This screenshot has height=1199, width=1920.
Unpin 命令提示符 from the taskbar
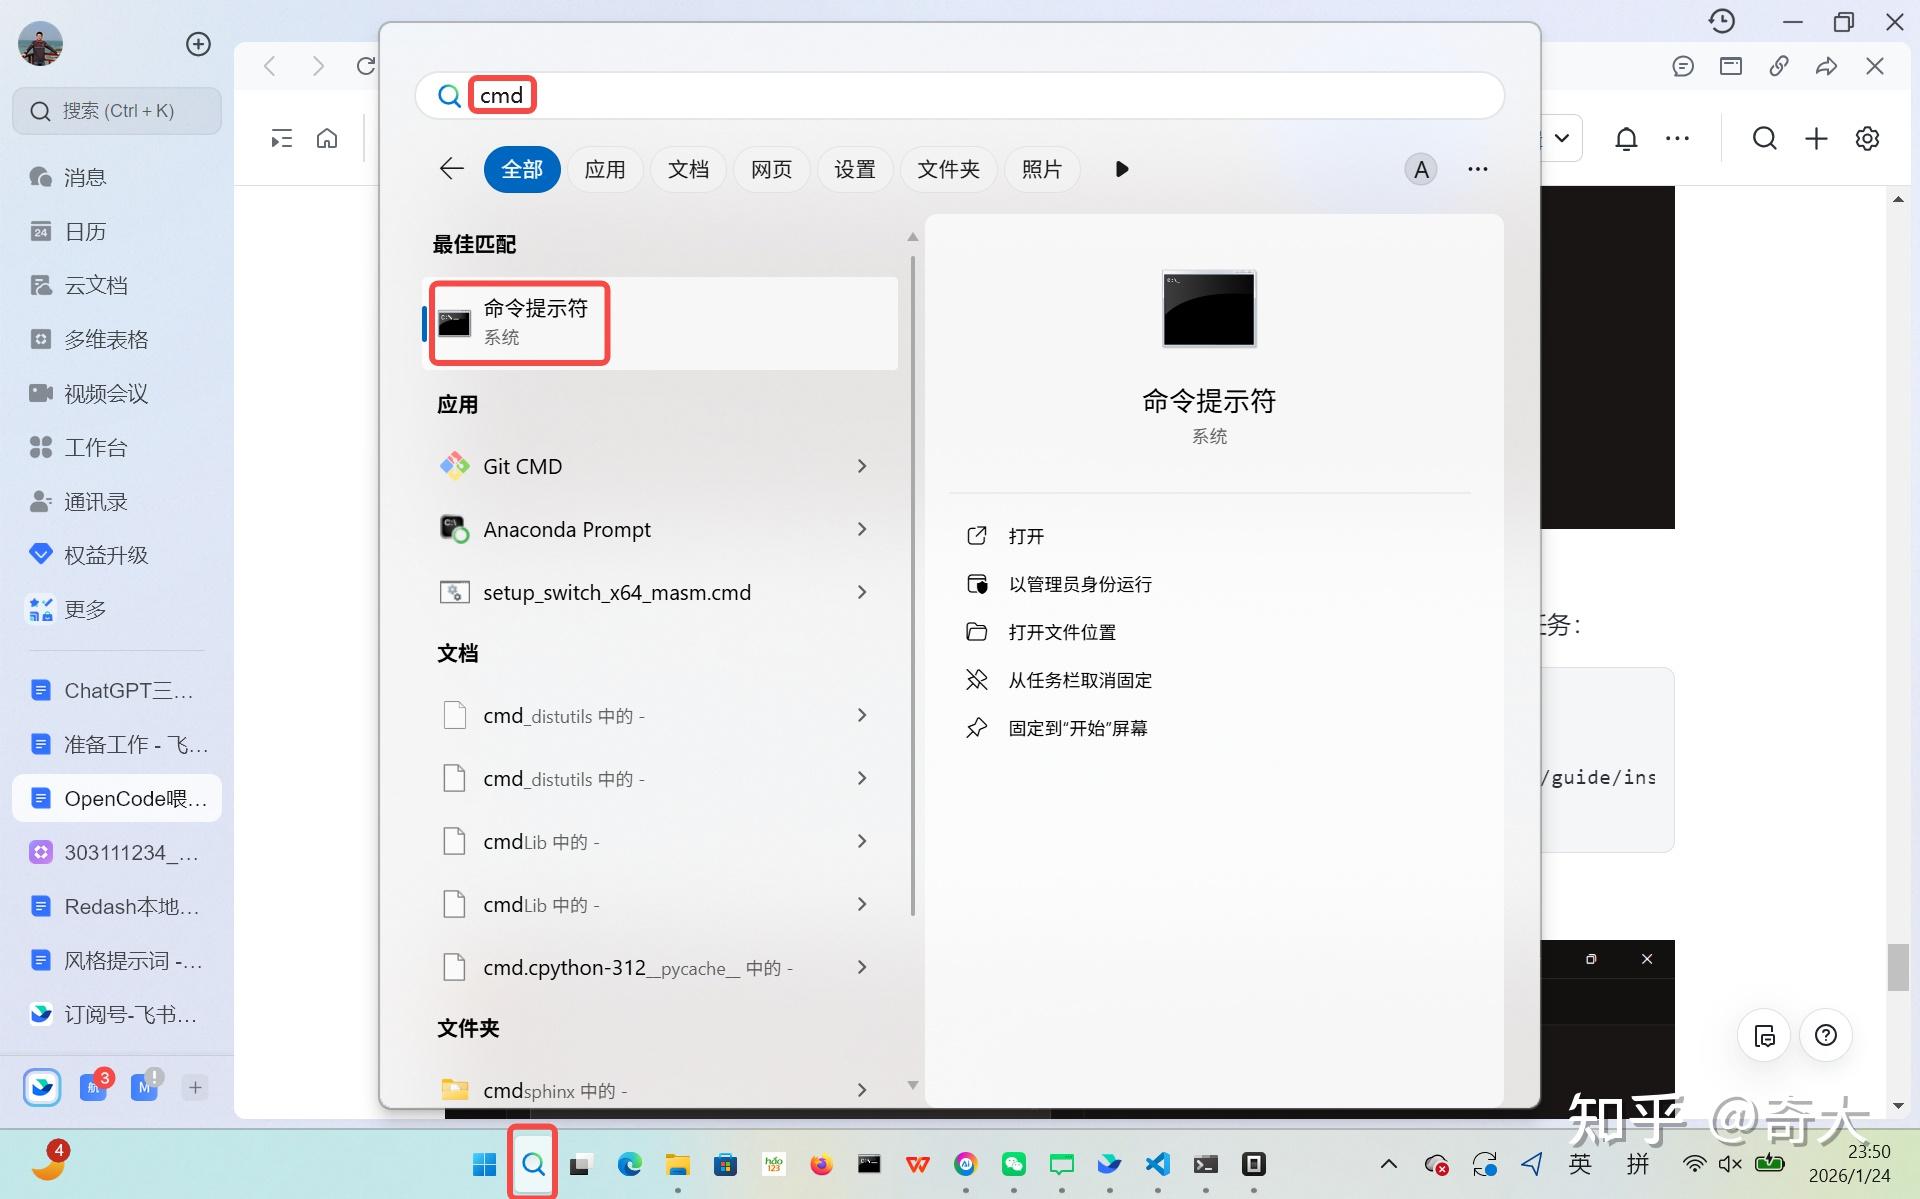point(1080,680)
